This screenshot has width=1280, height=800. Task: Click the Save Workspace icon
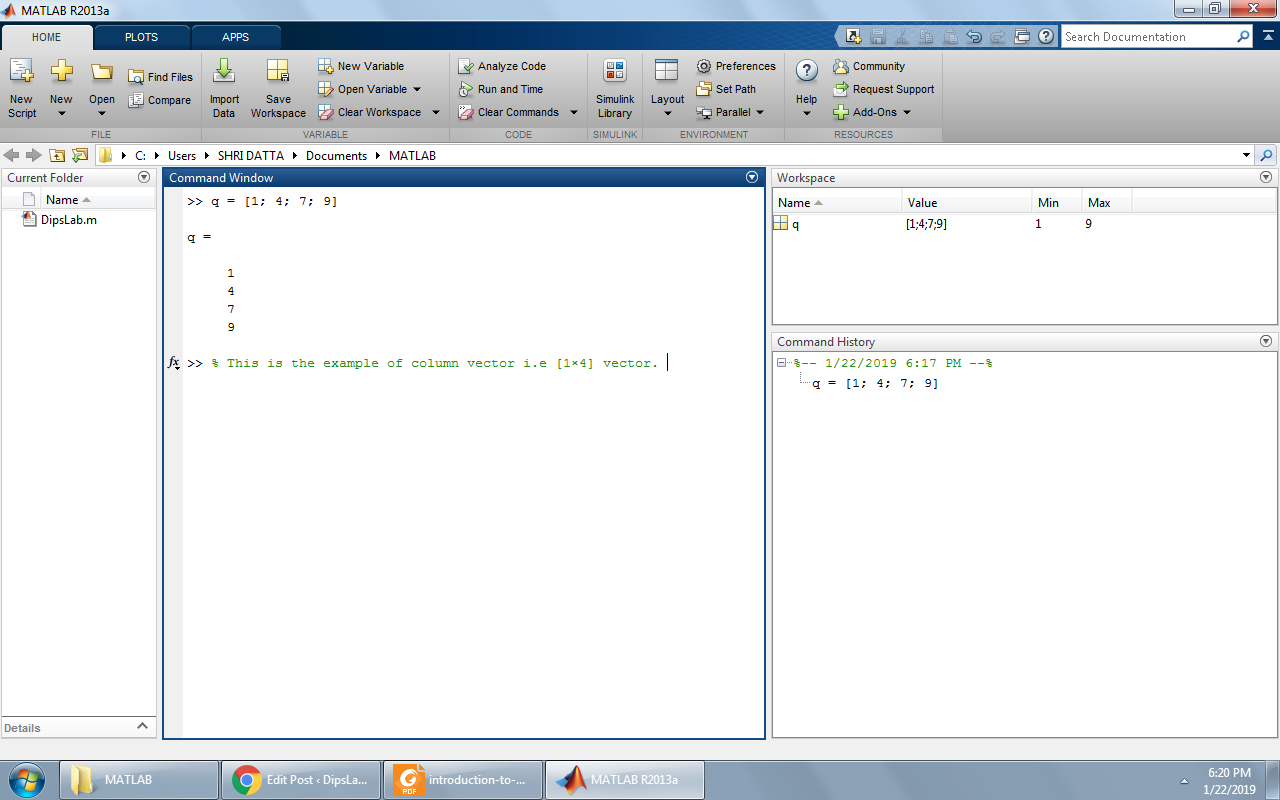[278, 72]
